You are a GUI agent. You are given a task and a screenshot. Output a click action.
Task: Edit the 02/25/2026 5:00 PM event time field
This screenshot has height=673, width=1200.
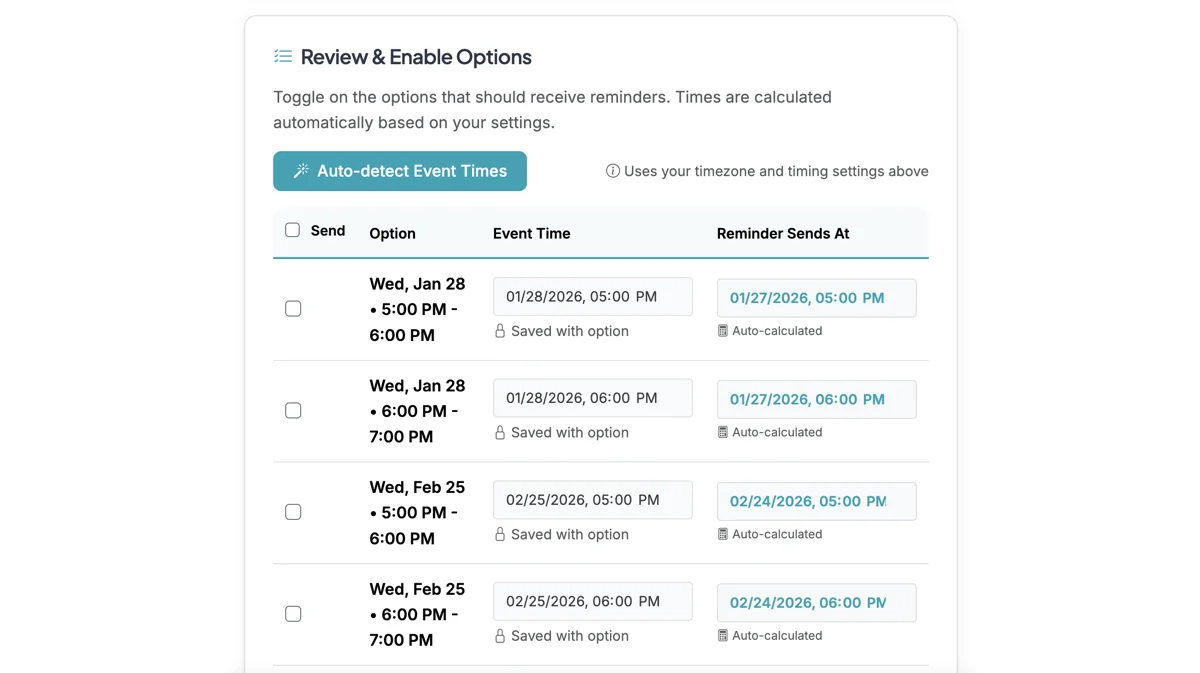click(x=592, y=499)
